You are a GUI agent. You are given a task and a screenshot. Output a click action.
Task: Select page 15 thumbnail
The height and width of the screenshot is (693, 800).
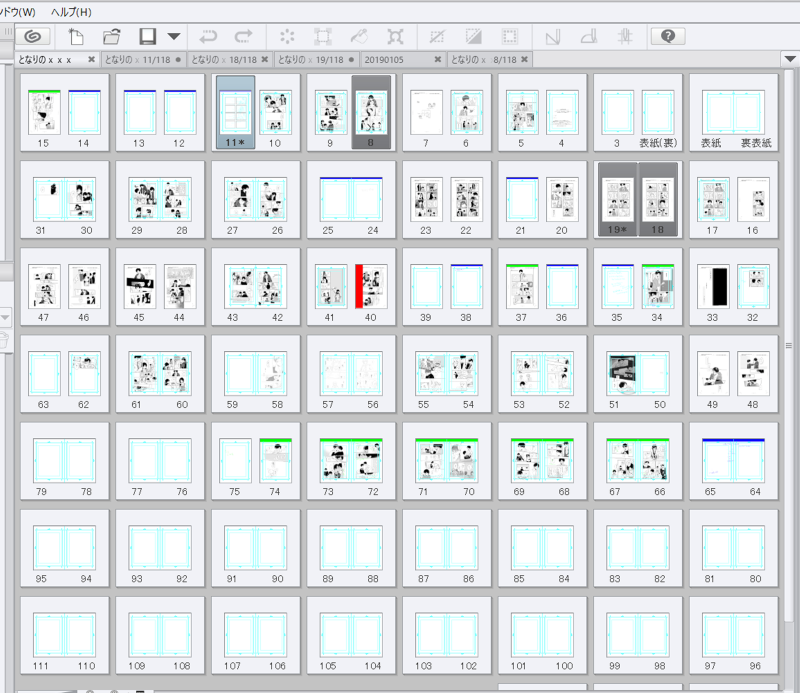point(44,113)
